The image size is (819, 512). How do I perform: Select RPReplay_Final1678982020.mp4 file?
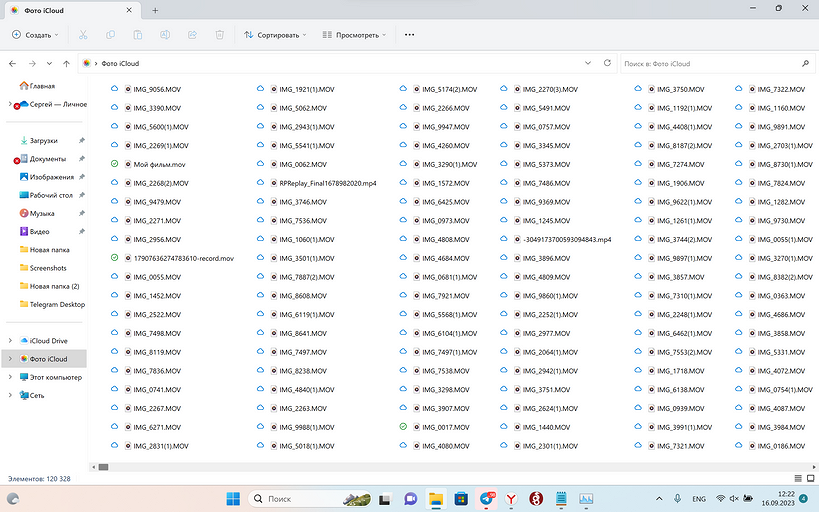pyautogui.click(x=327, y=183)
